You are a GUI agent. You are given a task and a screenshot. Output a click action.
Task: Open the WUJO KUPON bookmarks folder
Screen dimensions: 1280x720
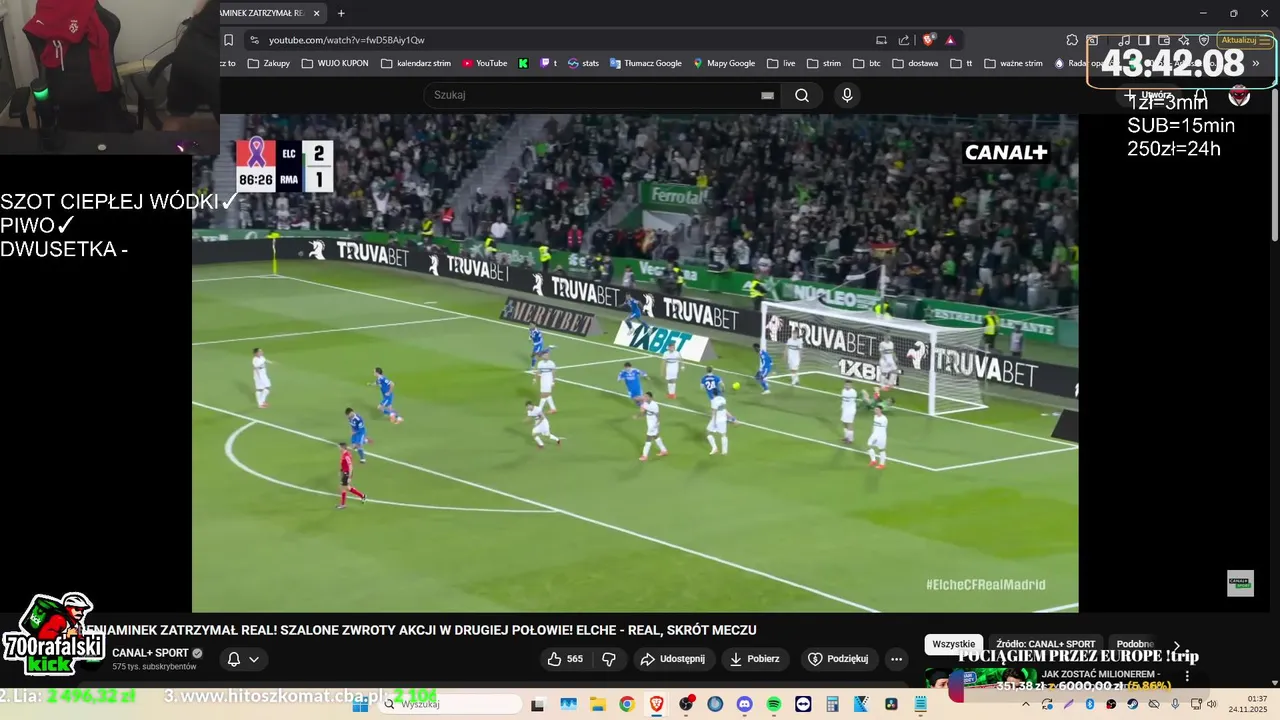334,63
